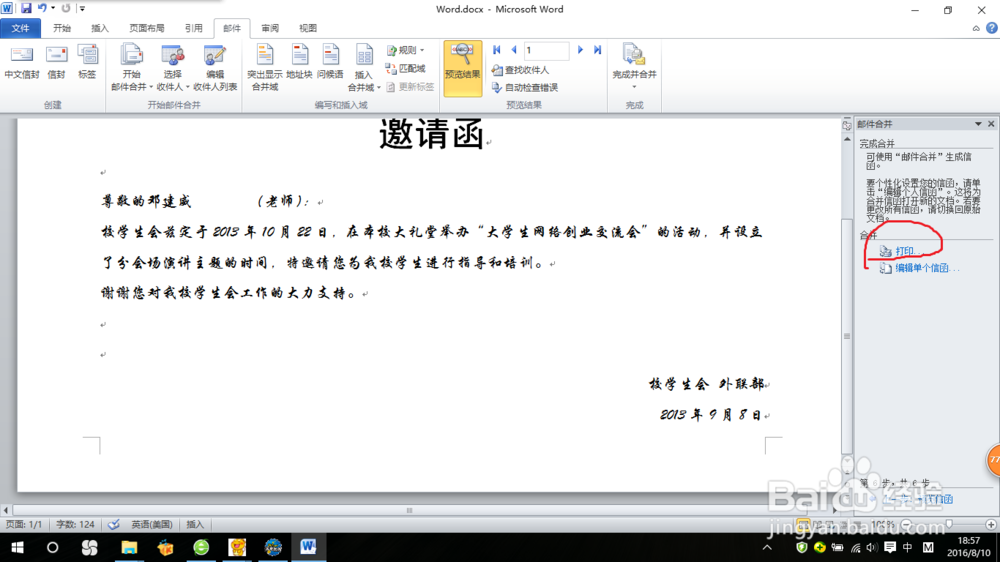Open Start Mail Merge menu

(131, 68)
